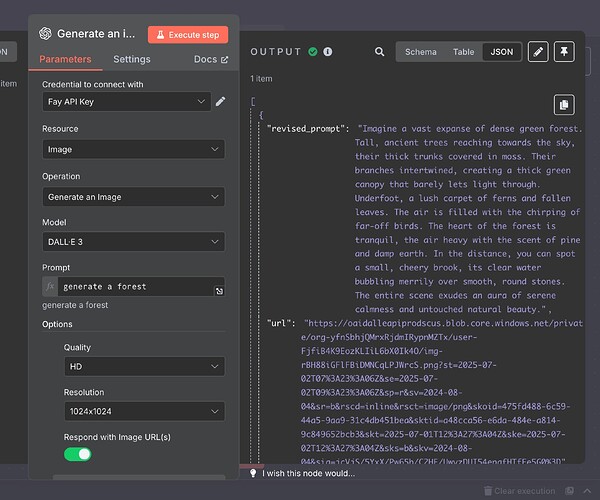This screenshot has width=600, height=500.
Task: Click the Clear execution button
Action: point(519,491)
